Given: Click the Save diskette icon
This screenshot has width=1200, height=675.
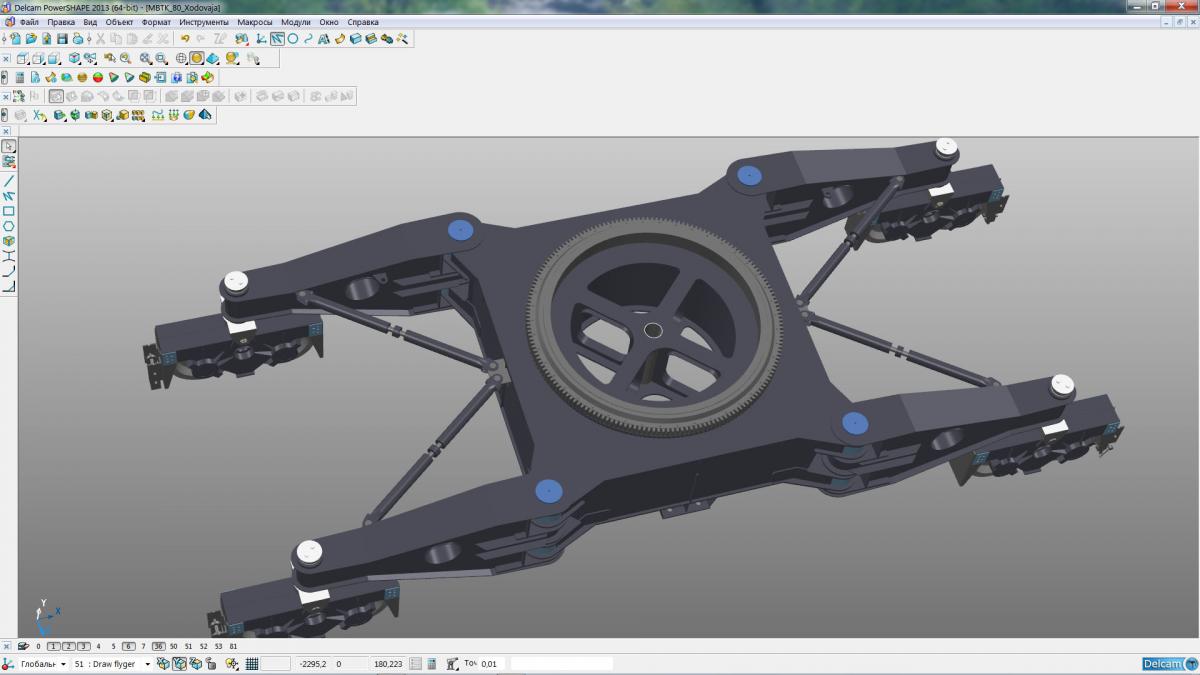Looking at the screenshot, I should coord(62,39).
